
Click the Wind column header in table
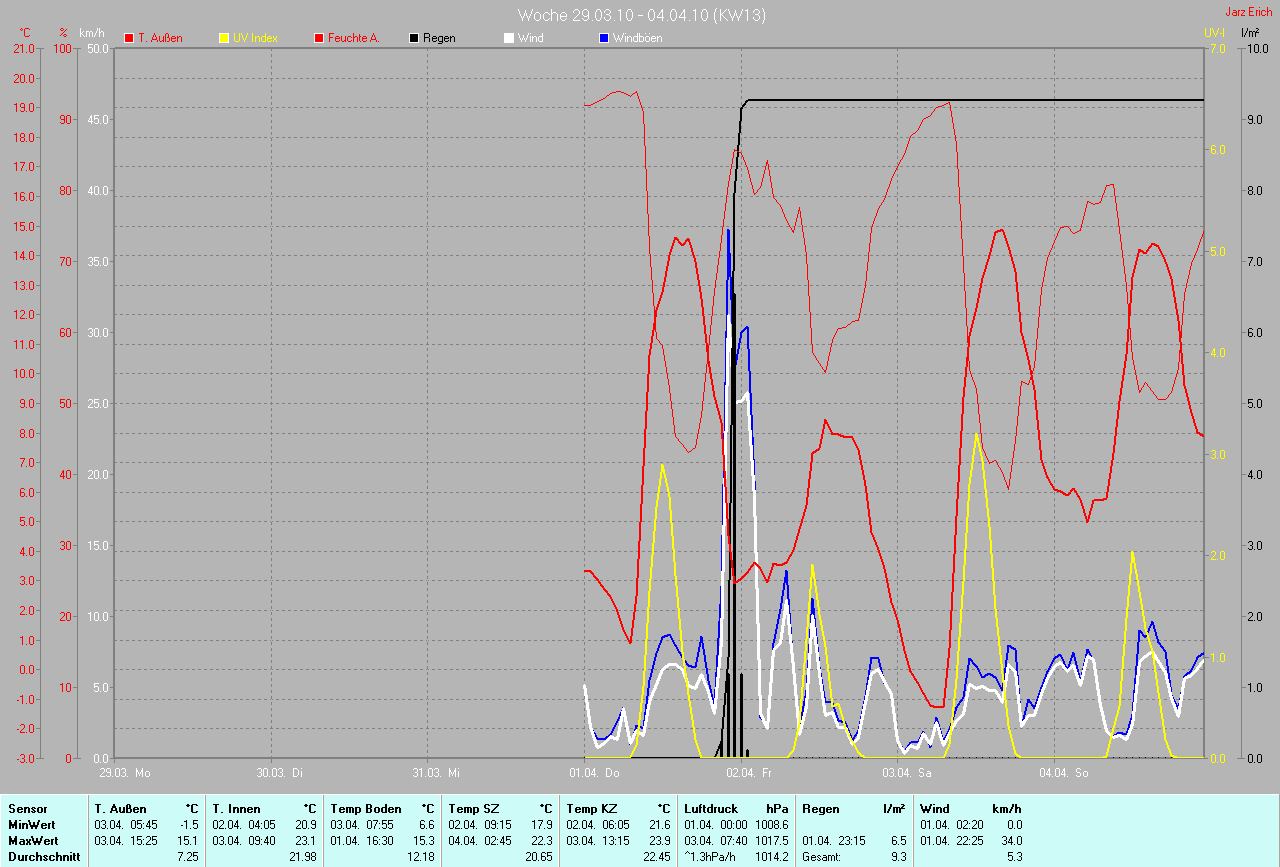(x=934, y=808)
